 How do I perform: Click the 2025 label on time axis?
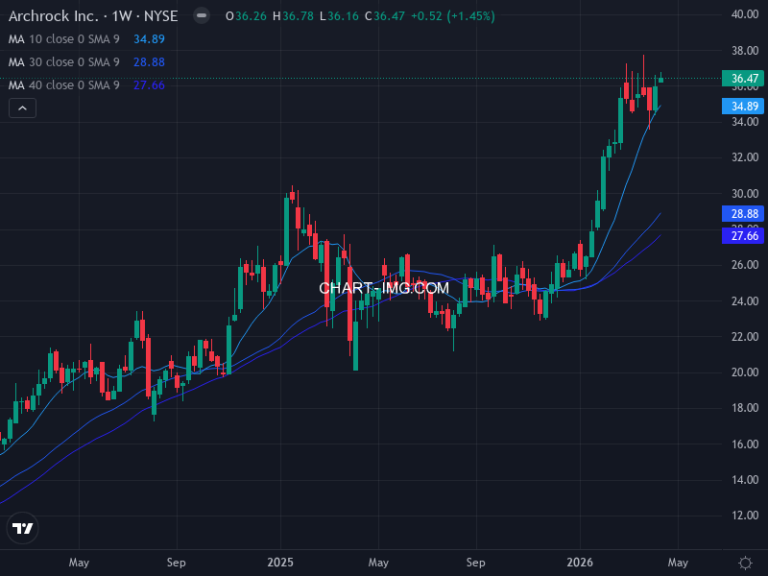[x=280, y=562]
